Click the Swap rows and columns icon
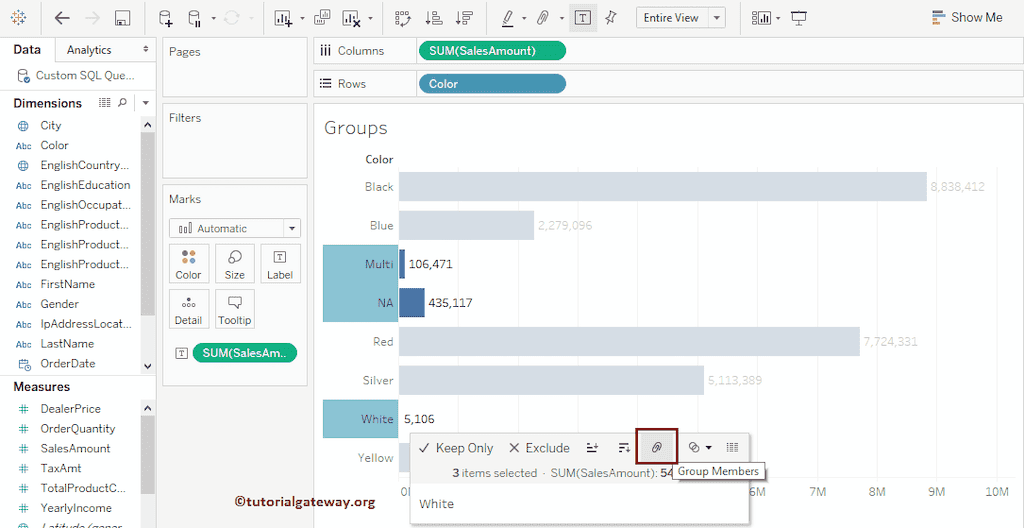Viewport: 1024px width, 528px height. (403, 18)
